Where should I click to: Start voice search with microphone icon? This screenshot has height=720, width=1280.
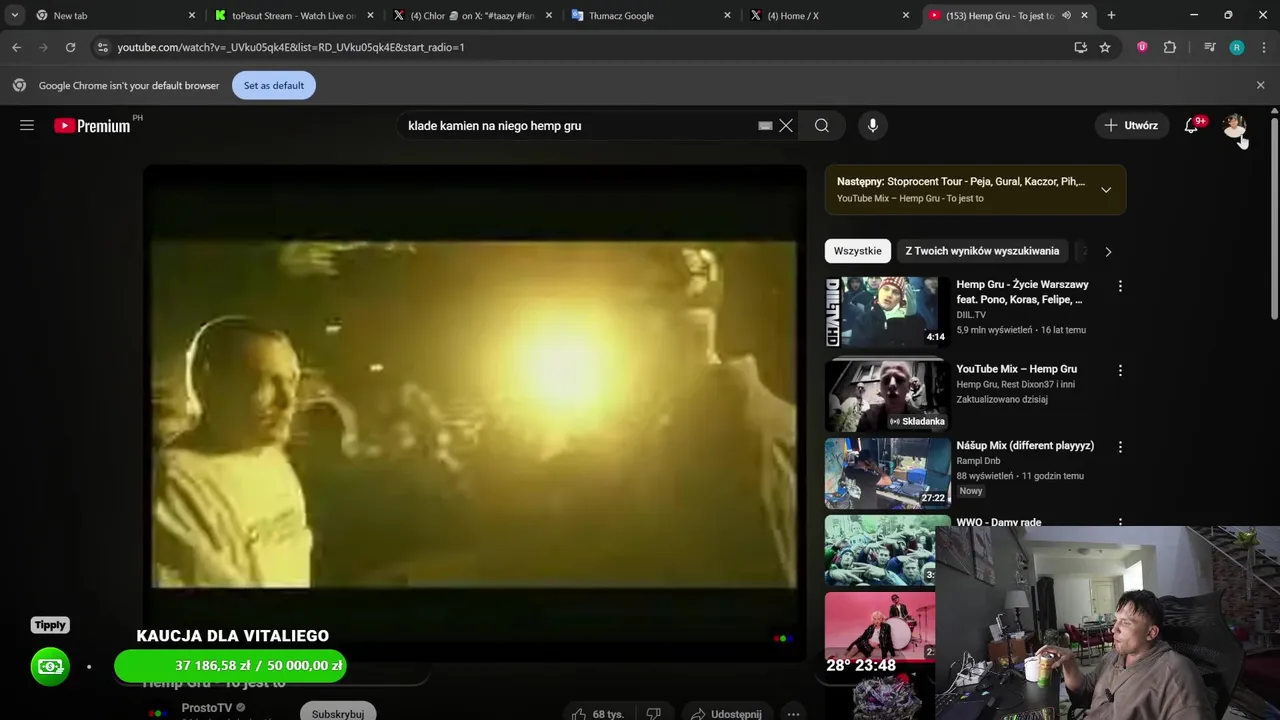tap(873, 125)
